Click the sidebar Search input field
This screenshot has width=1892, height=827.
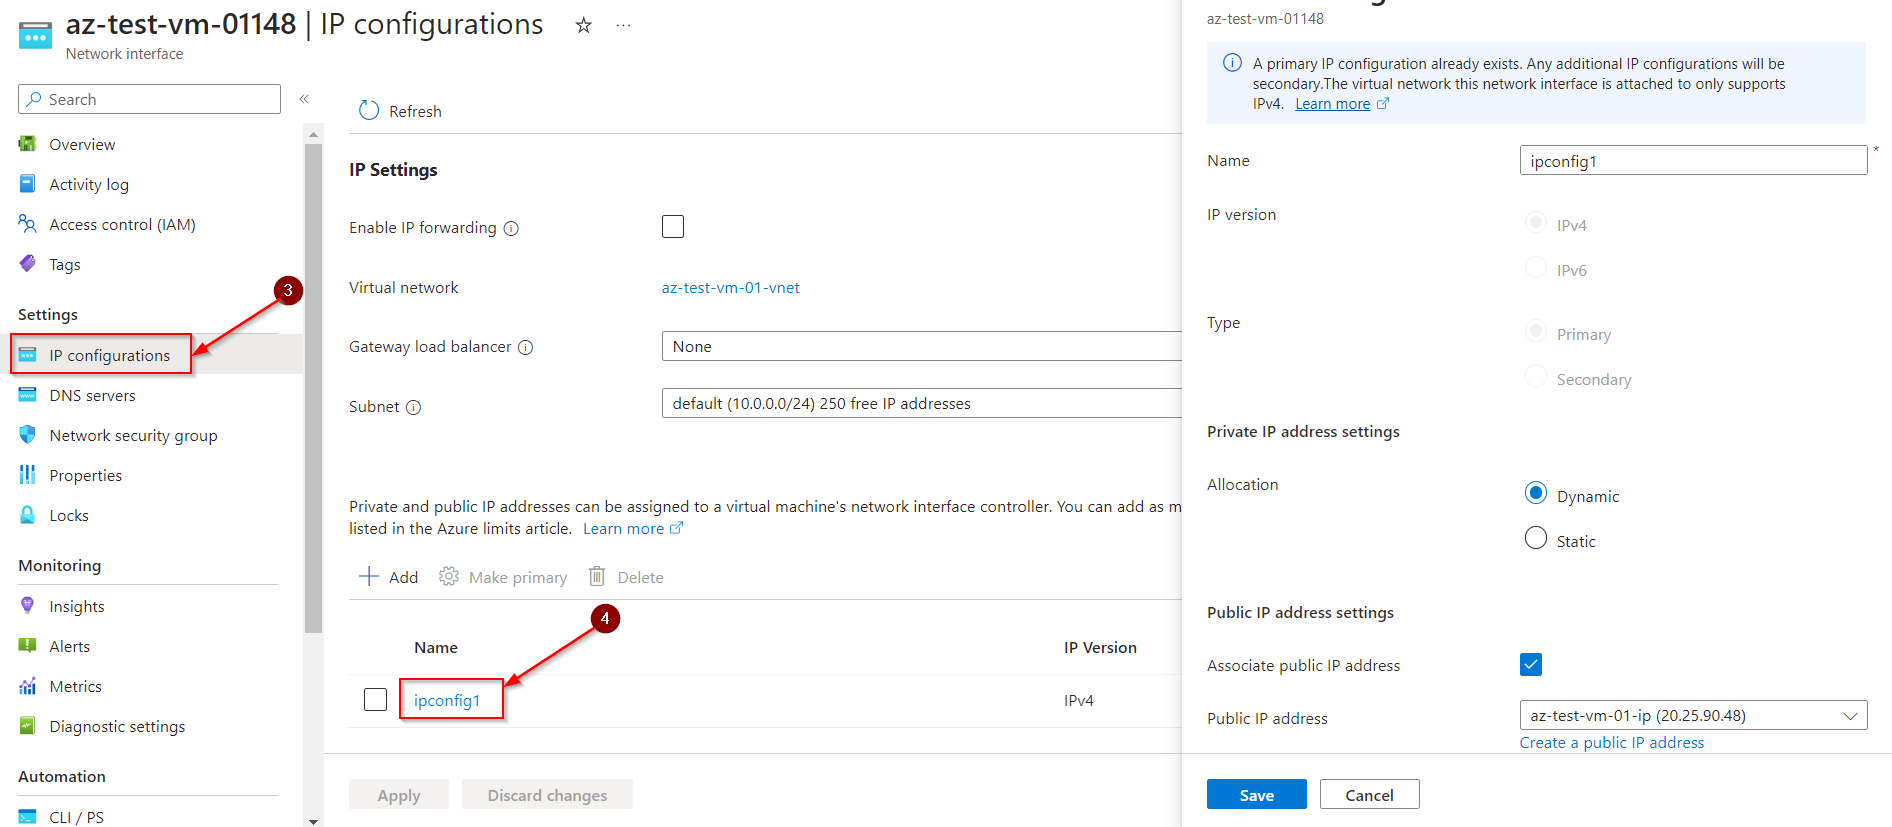(149, 99)
